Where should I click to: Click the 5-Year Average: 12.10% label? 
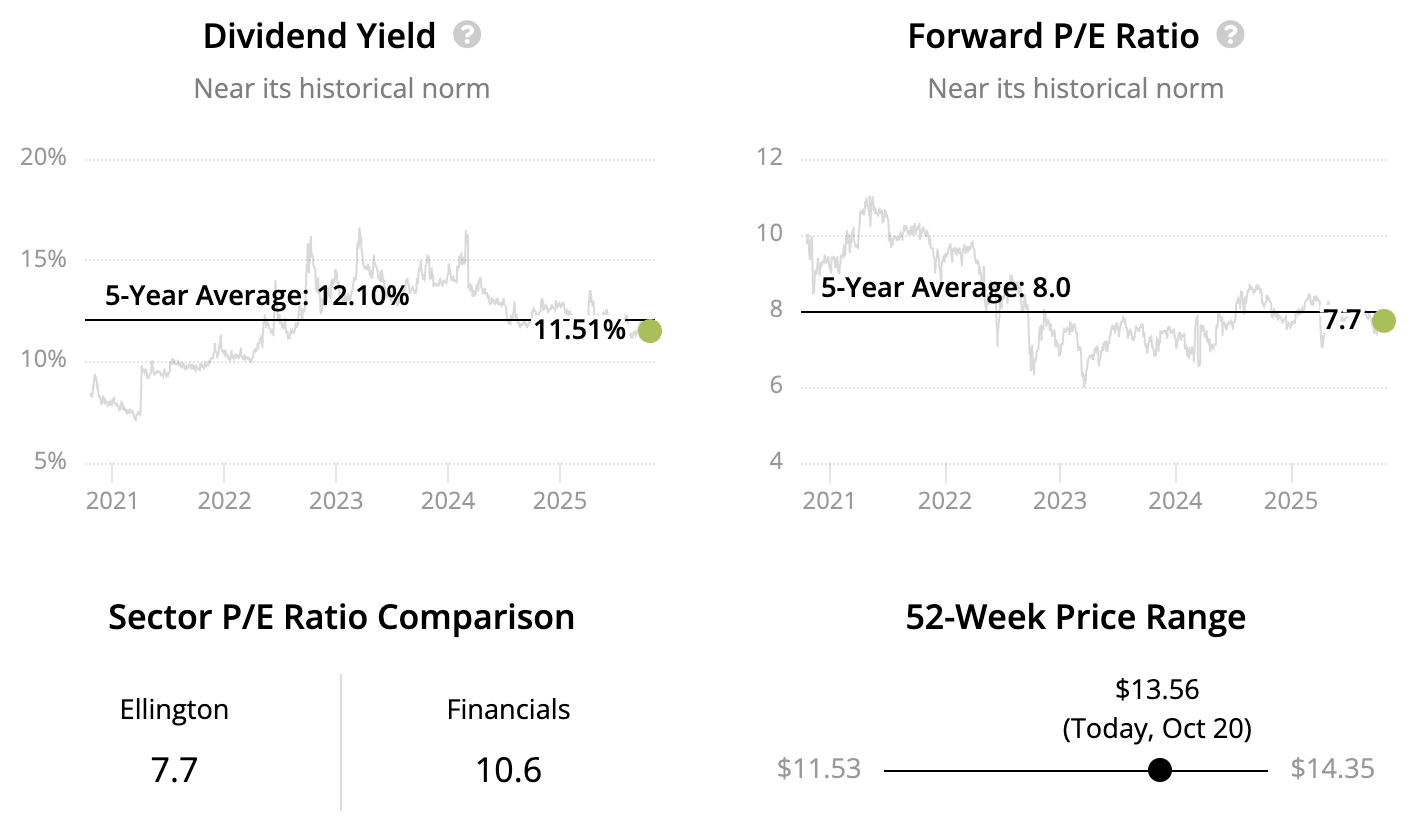pyautogui.click(x=257, y=296)
